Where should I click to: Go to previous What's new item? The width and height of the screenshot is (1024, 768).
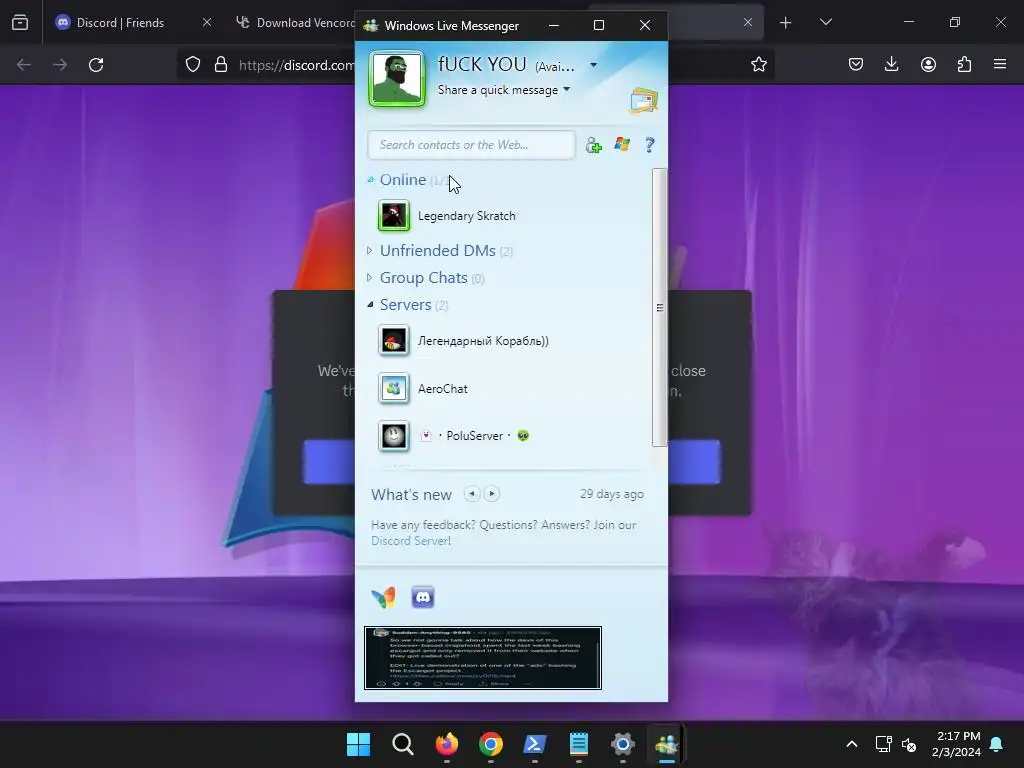(472, 494)
